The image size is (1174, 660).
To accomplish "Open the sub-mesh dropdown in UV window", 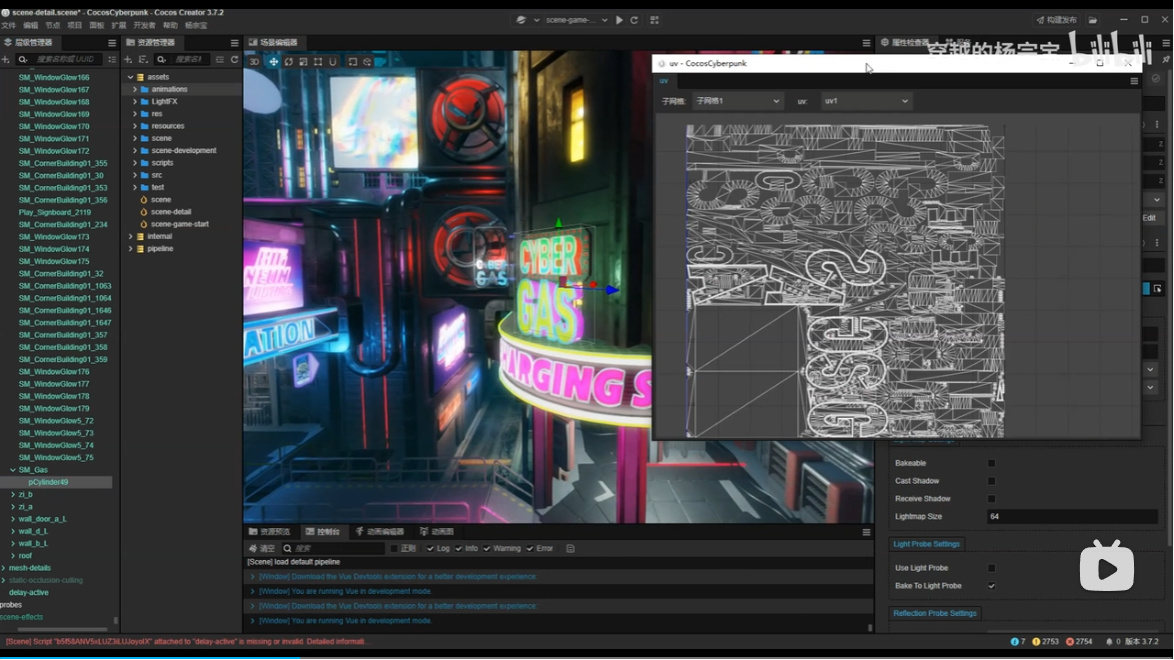I will (737, 101).
